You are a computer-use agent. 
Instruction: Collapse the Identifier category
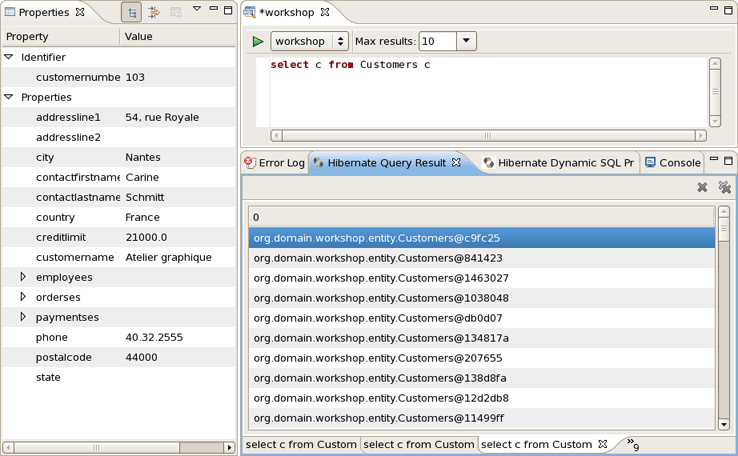9,57
